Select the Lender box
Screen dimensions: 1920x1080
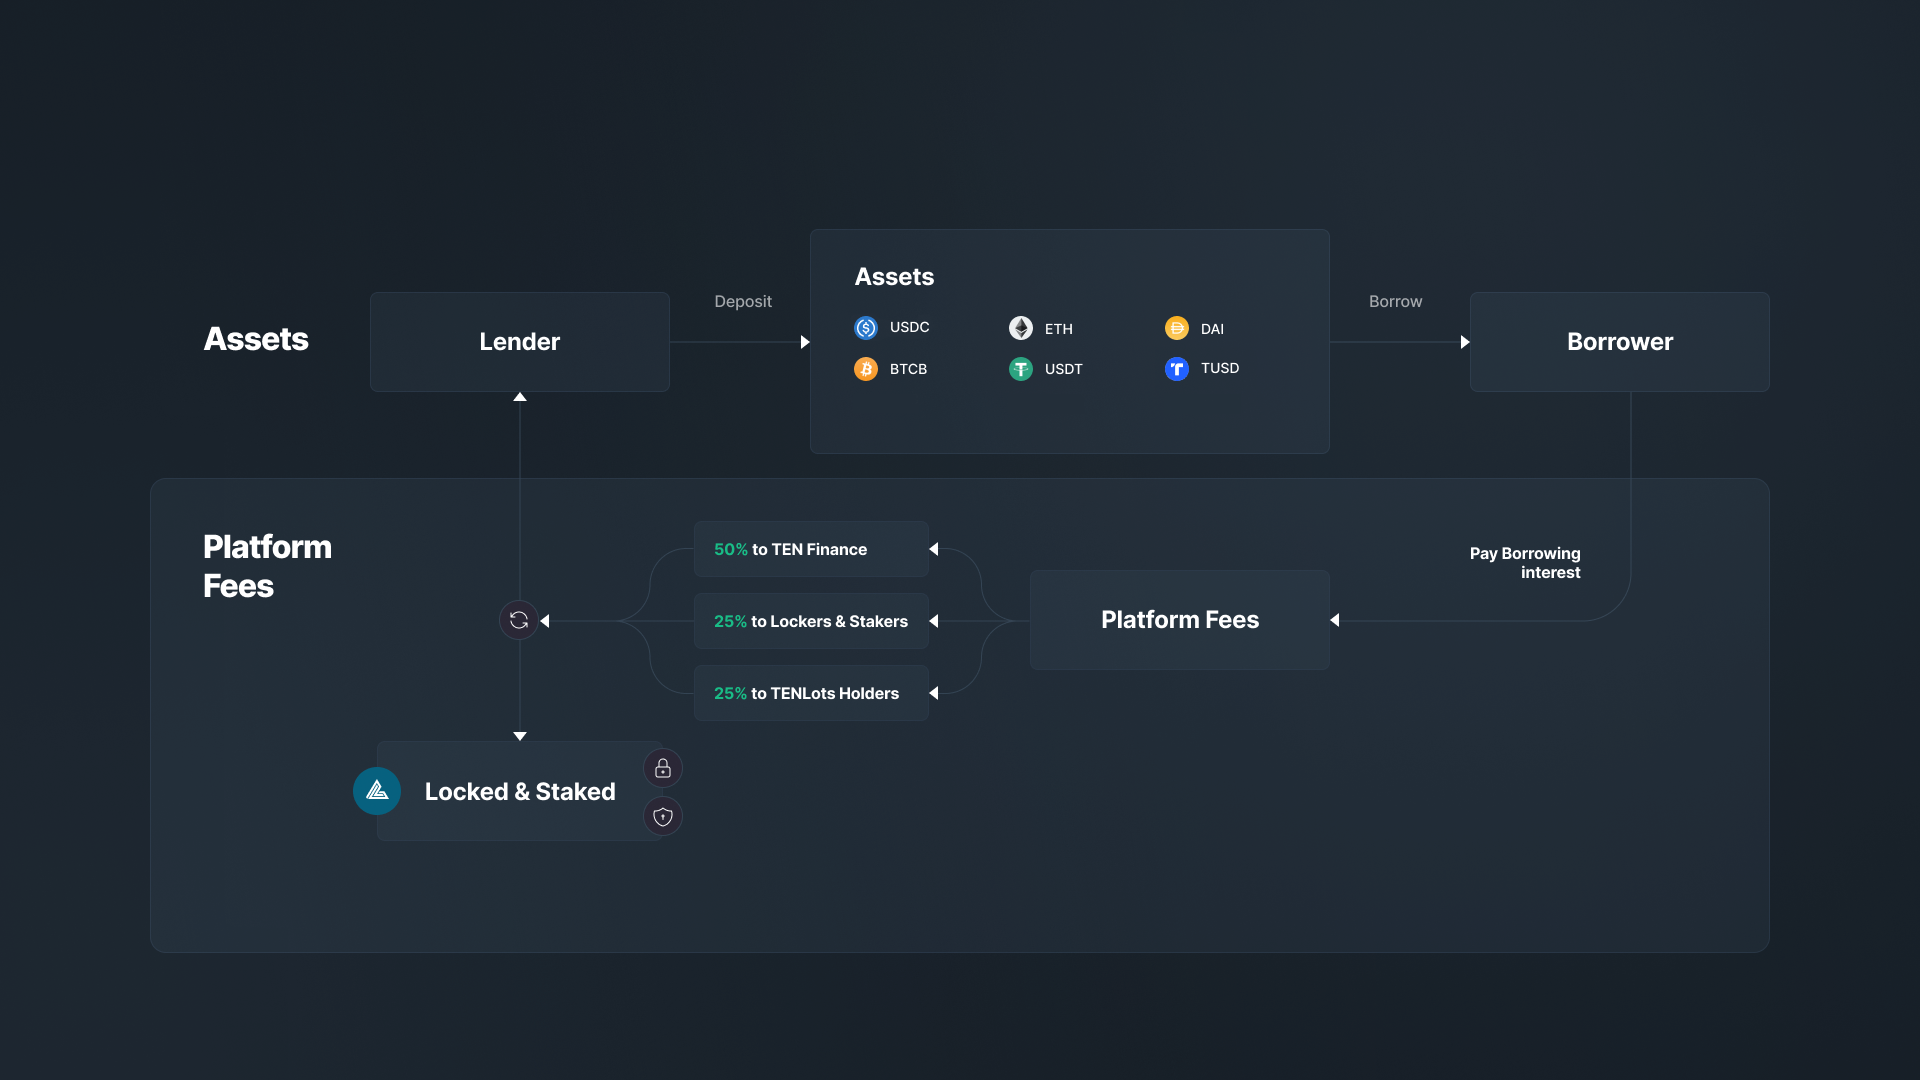pos(520,342)
